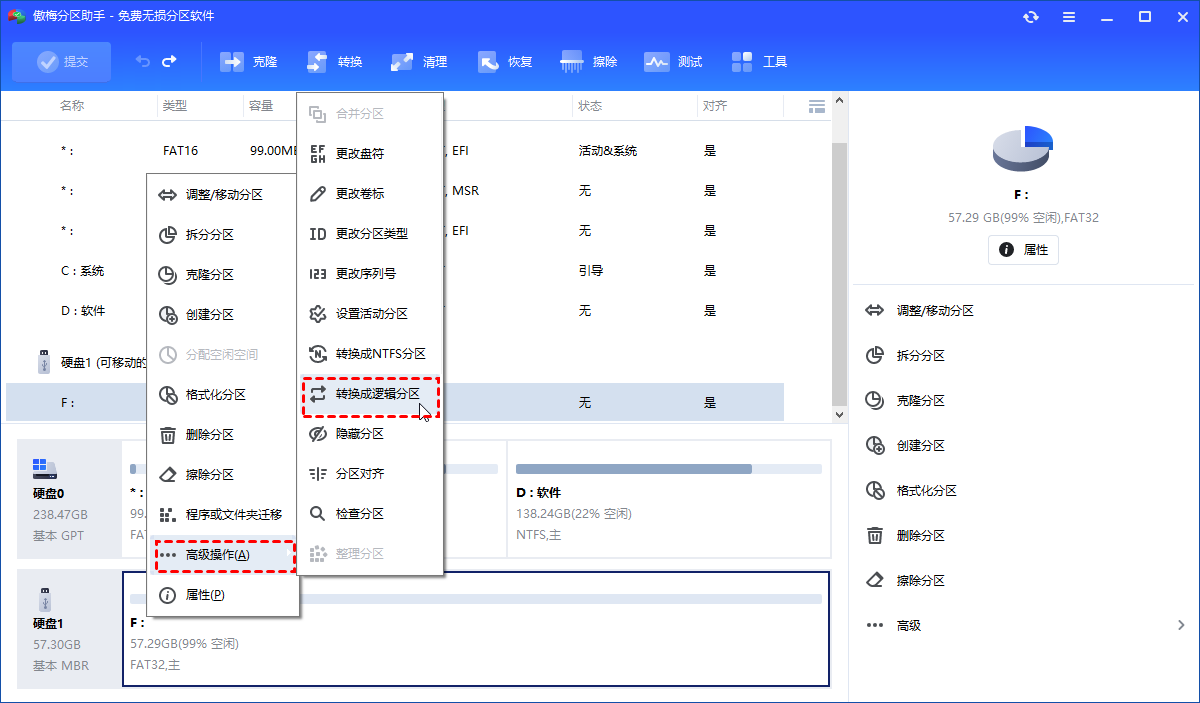
Task: Select the 擦除 (Wipe) toolbar icon
Action: click(590, 61)
